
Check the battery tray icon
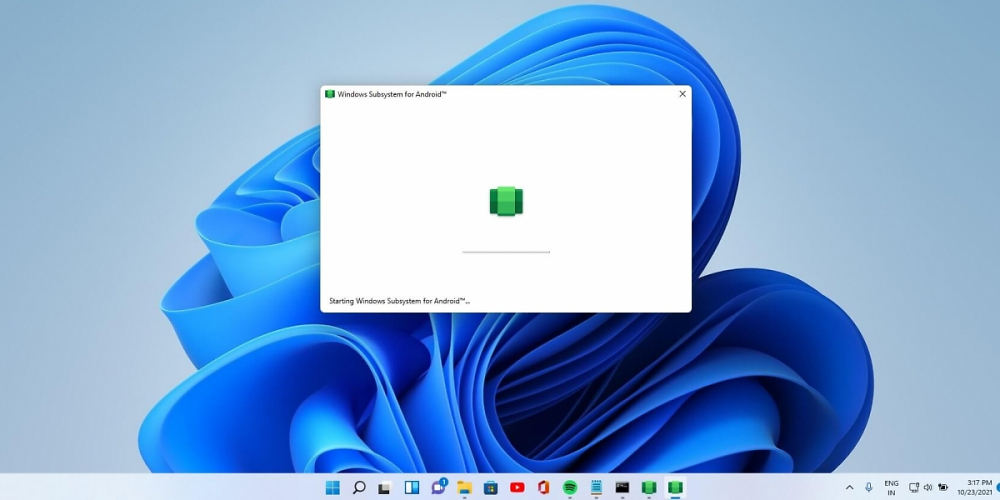point(943,488)
